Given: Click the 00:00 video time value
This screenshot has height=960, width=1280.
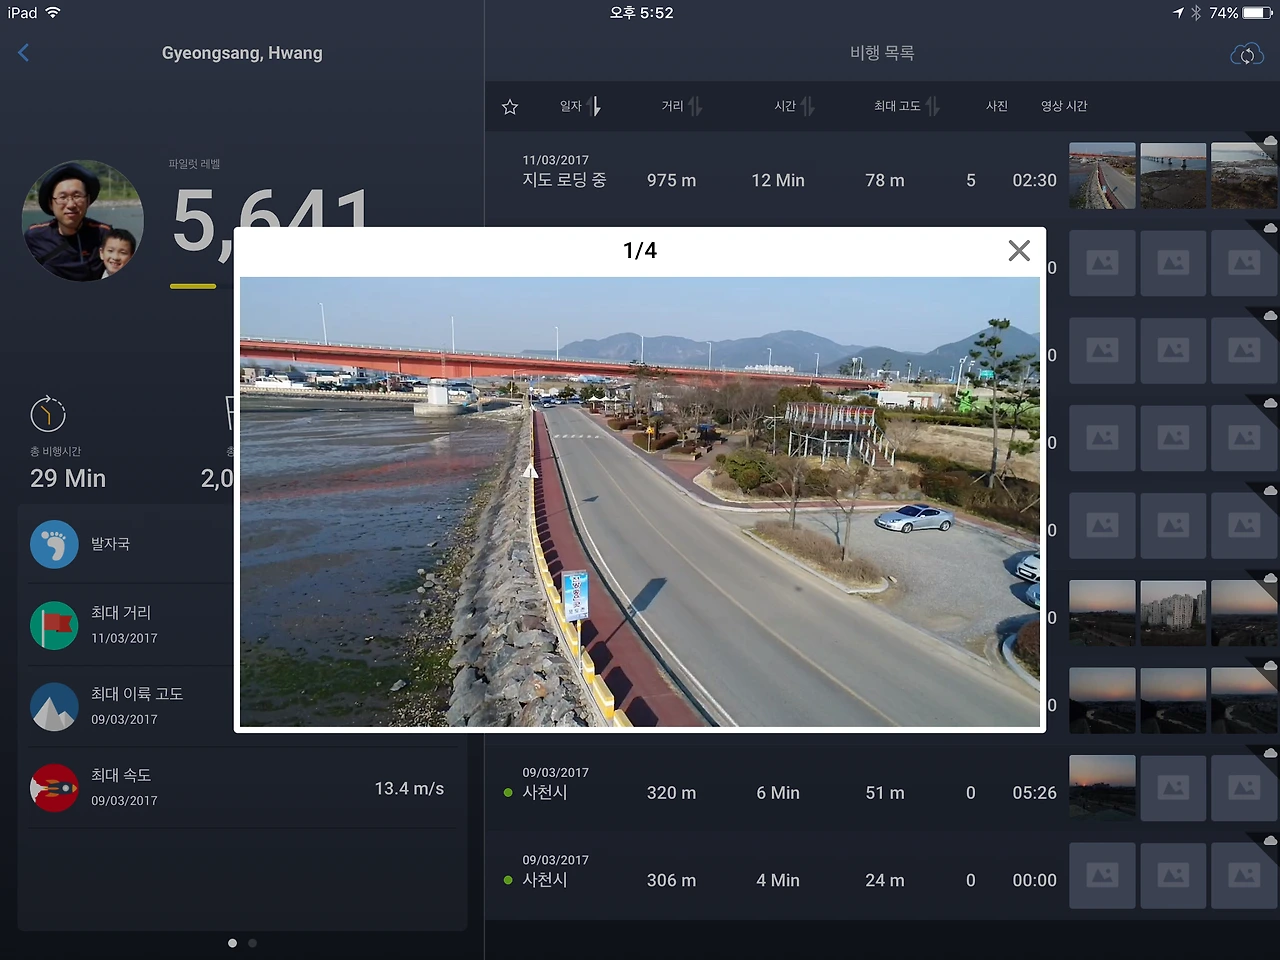Looking at the screenshot, I should pos(1034,880).
